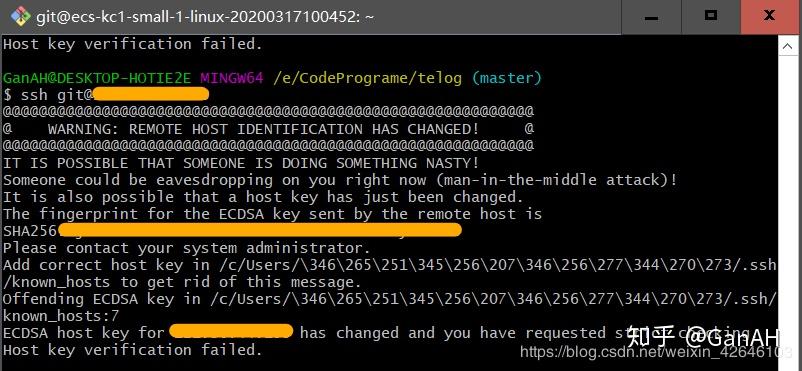Minimize the Git Bash terminal window
This screenshot has width=802, height=371.
(651, 17)
